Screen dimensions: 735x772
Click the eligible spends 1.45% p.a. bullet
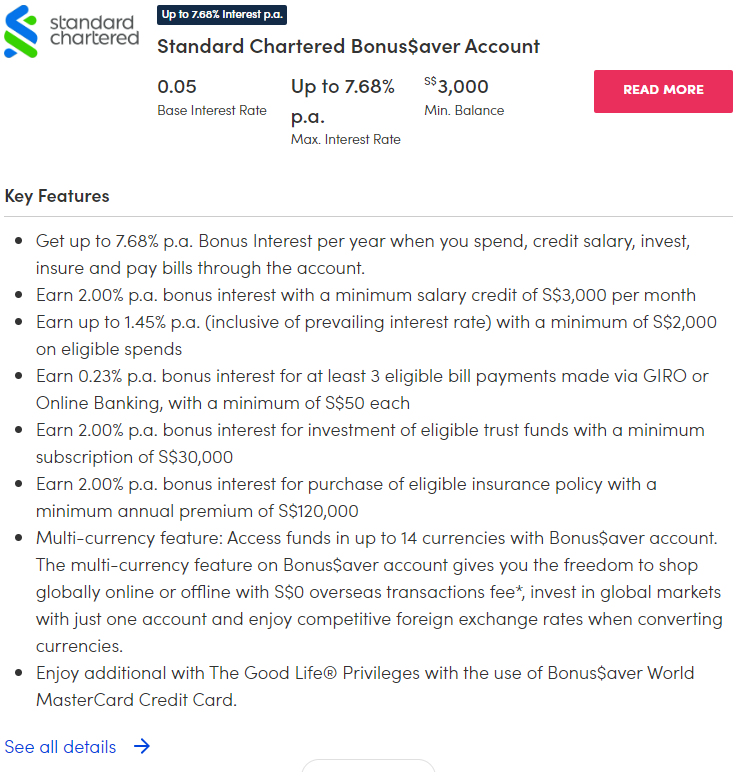(x=376, y=335)
